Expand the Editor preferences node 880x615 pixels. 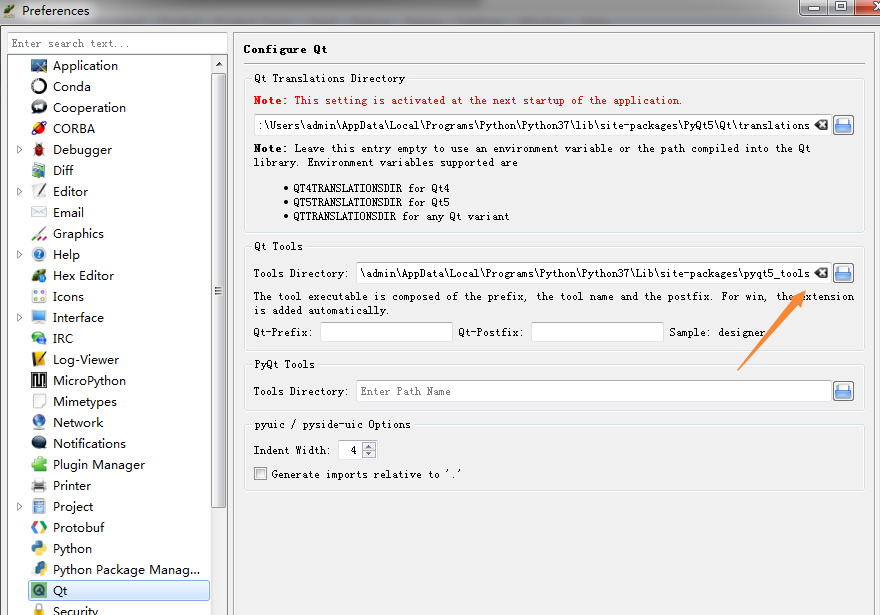19,192
